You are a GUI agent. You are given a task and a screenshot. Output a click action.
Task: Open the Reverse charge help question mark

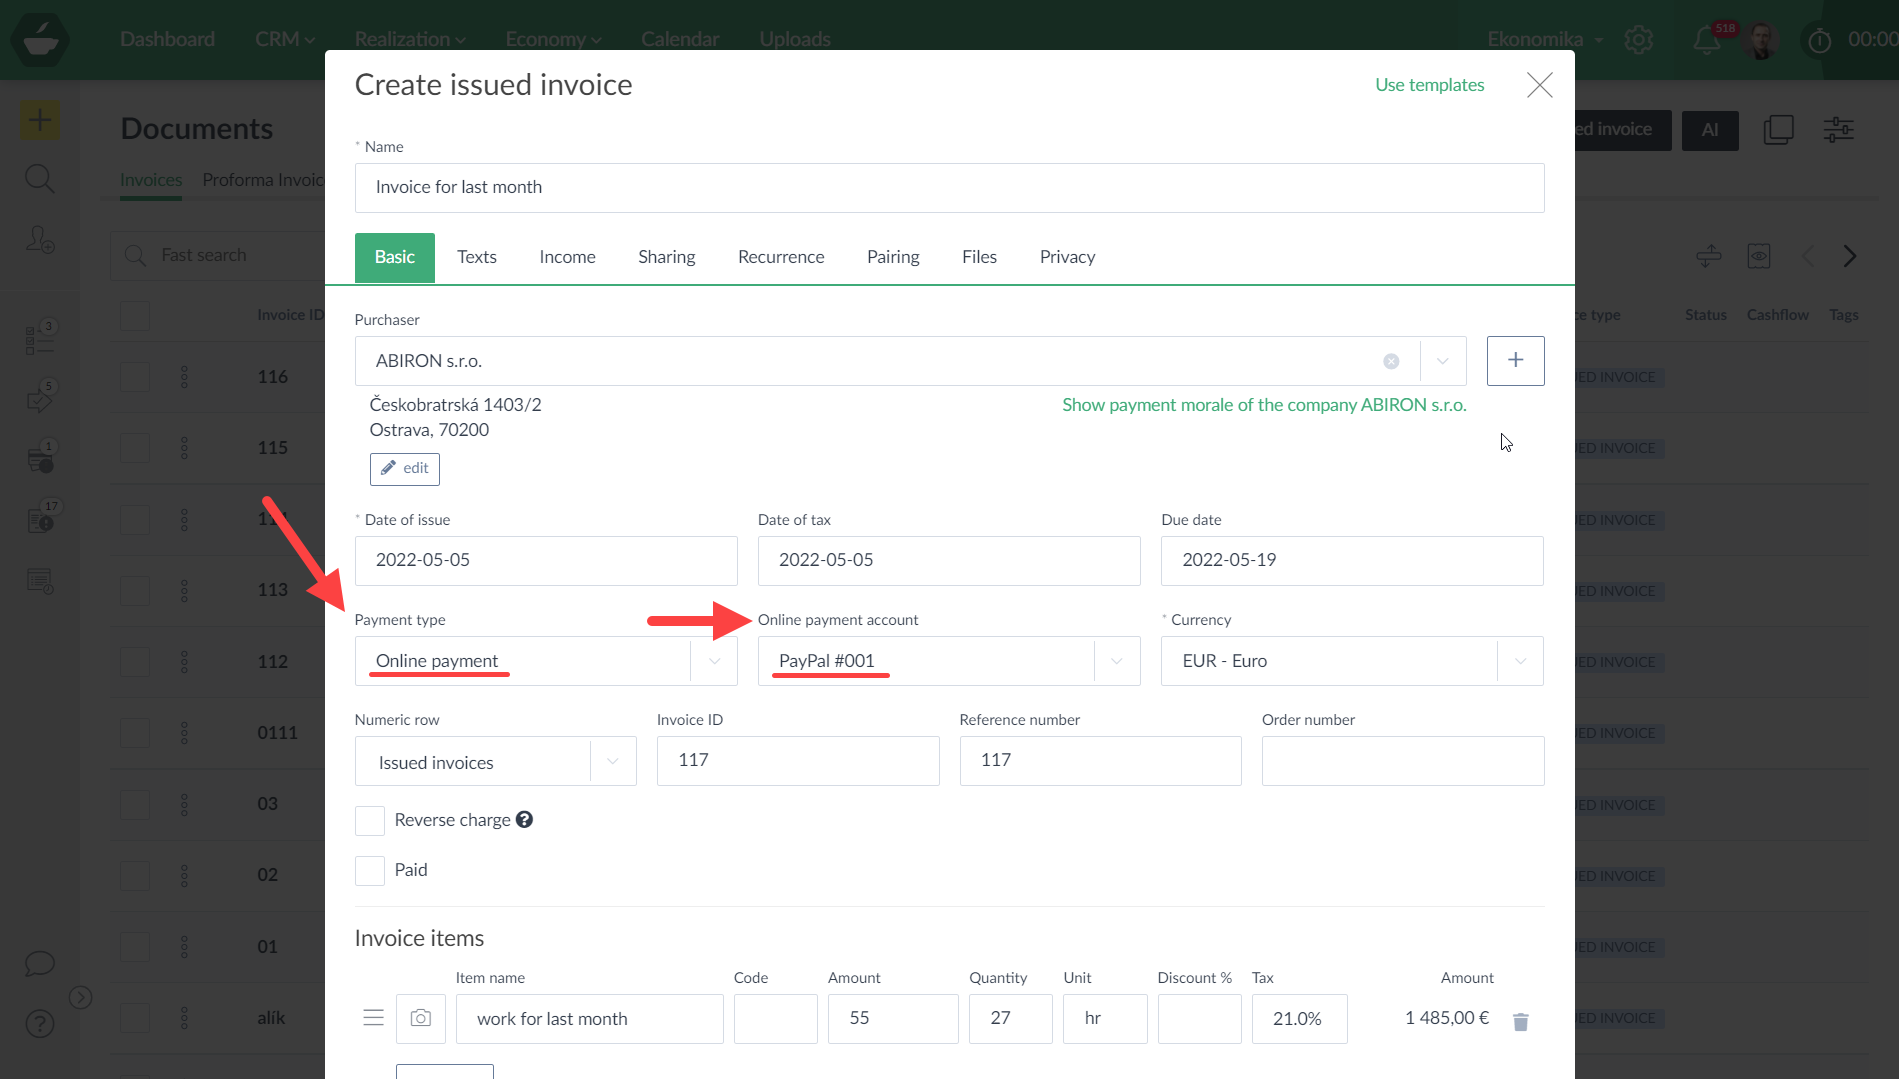pyautogui.click(x=524, y=820)
